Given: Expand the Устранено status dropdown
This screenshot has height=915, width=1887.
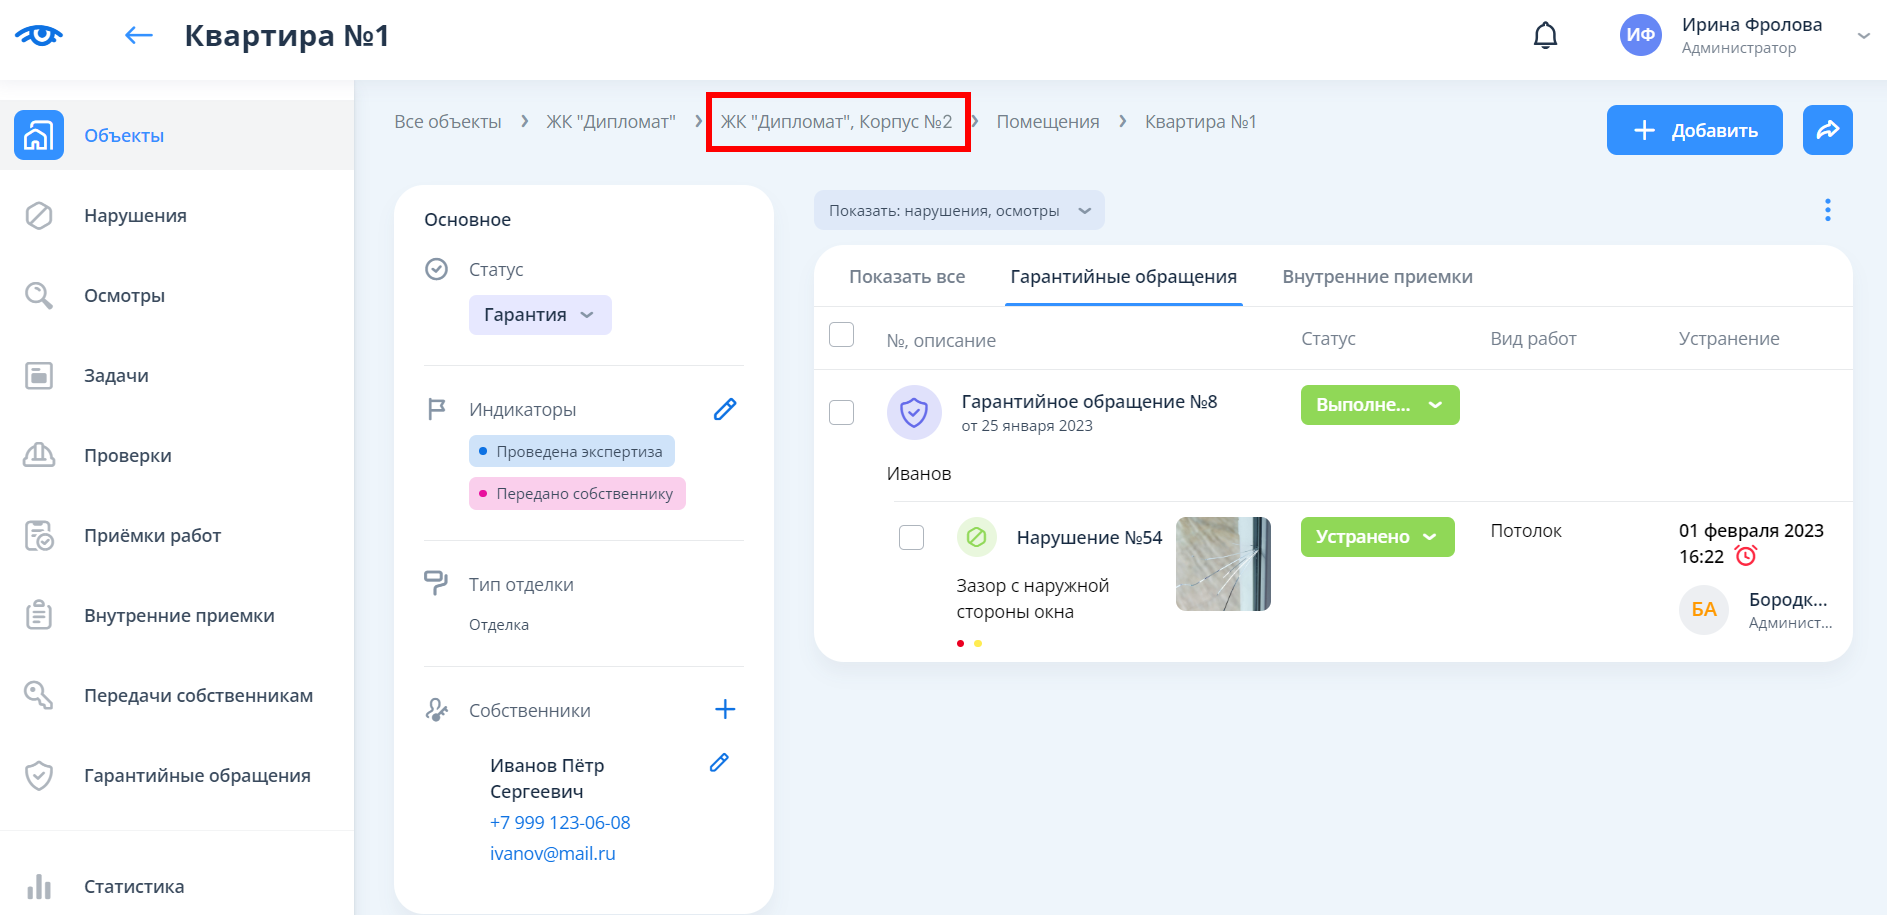Looking at the screenshot, I should click(1376, 537).
